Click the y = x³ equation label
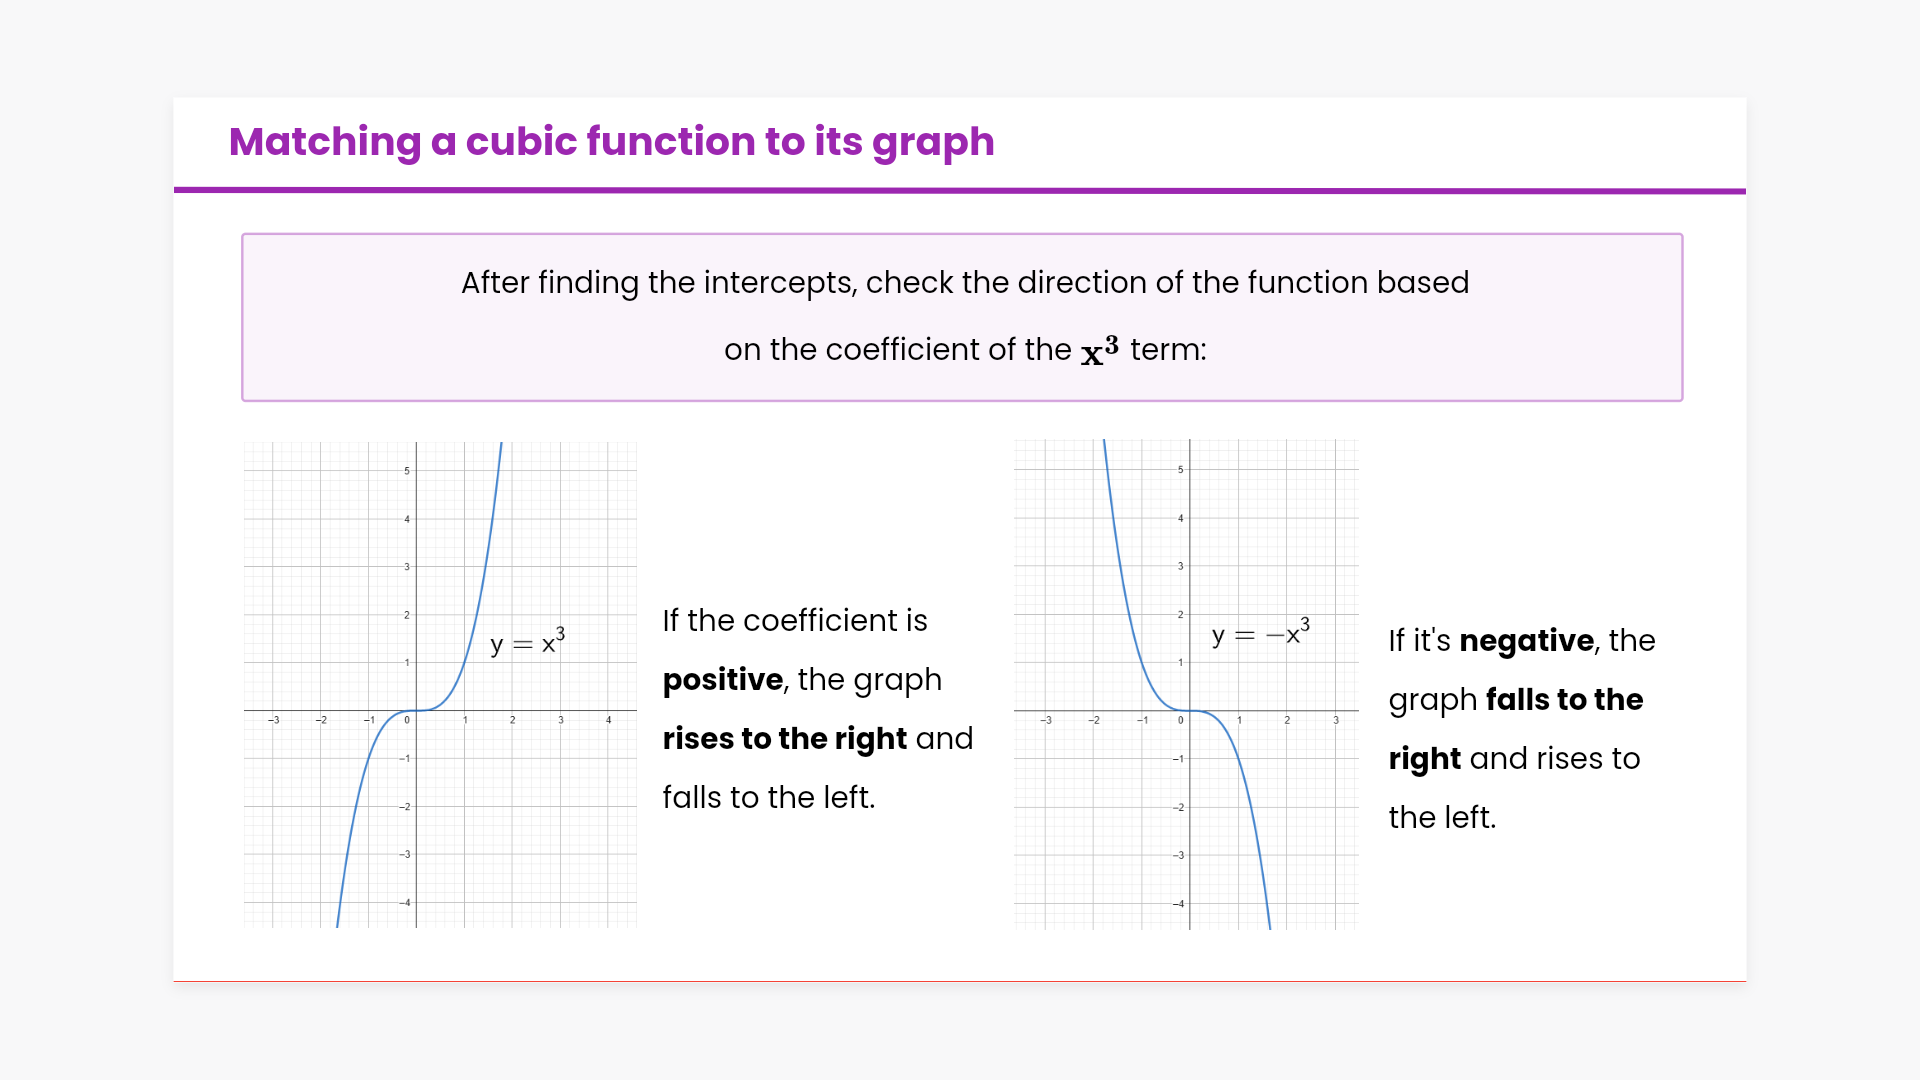Image resolution: width=1920 pixels, height=1080 pixels. (x=527, y=642)
